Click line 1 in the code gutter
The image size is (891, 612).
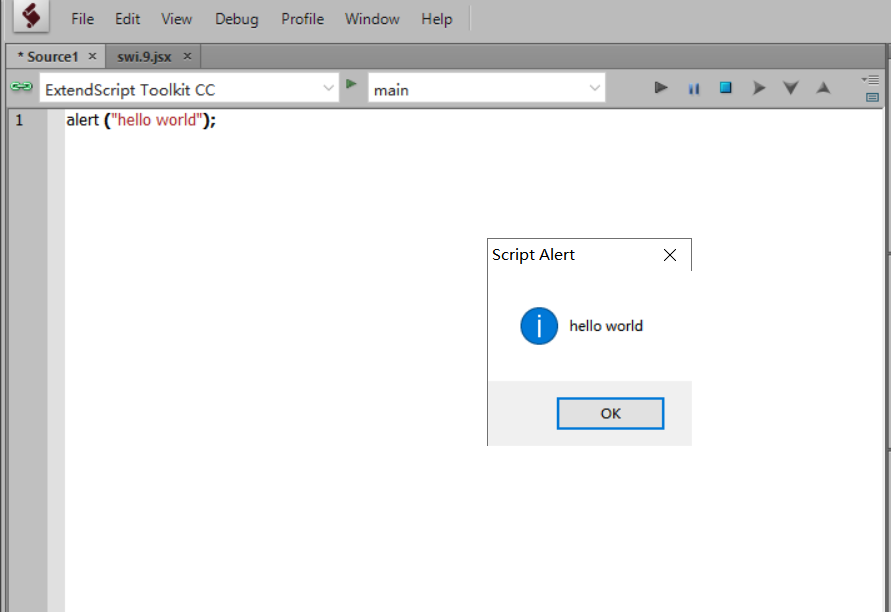click(19, 120)
